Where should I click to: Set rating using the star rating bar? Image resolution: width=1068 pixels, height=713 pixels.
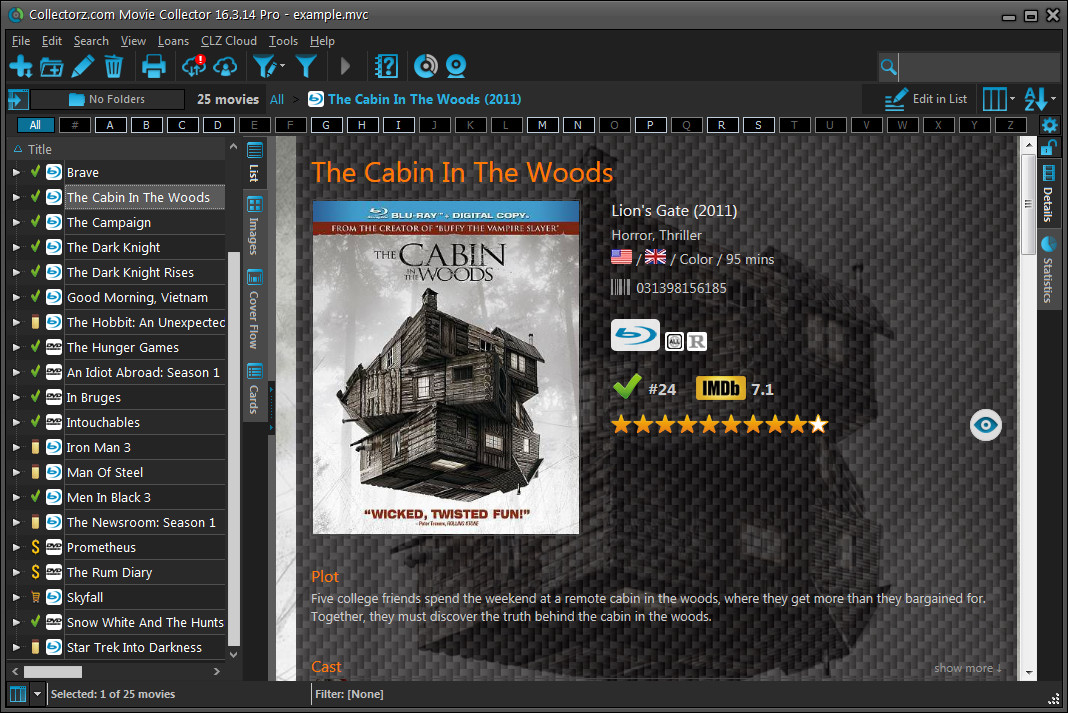coord(720,425)
